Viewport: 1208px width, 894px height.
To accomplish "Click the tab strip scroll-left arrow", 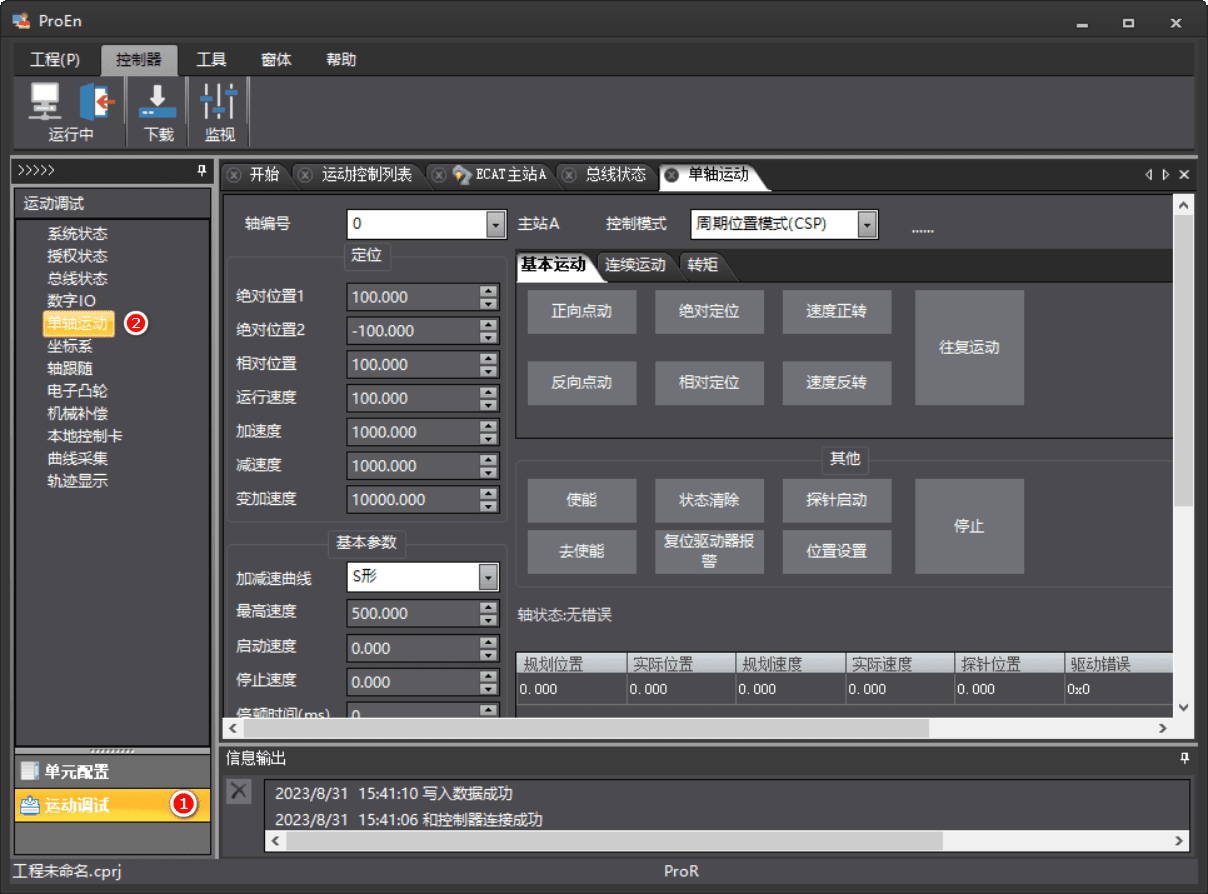I will point(1149,175).
